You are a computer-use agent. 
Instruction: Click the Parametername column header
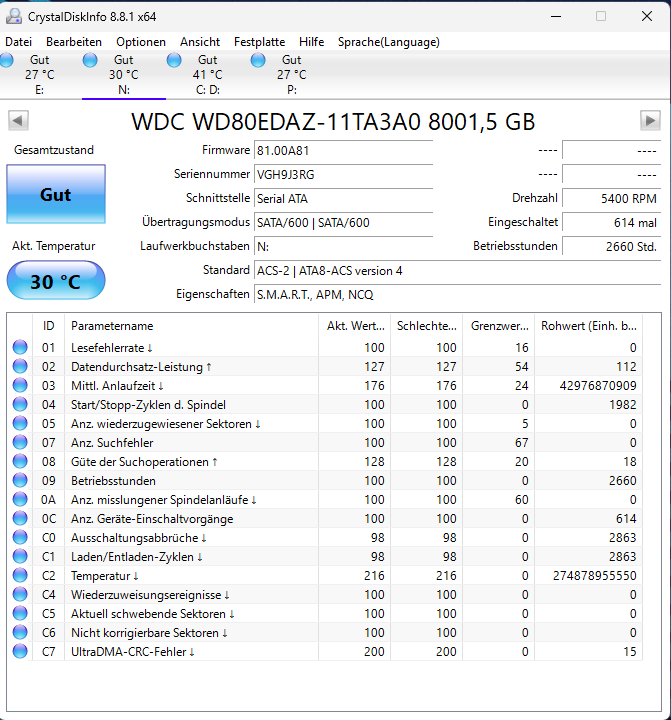coord(192,326)
